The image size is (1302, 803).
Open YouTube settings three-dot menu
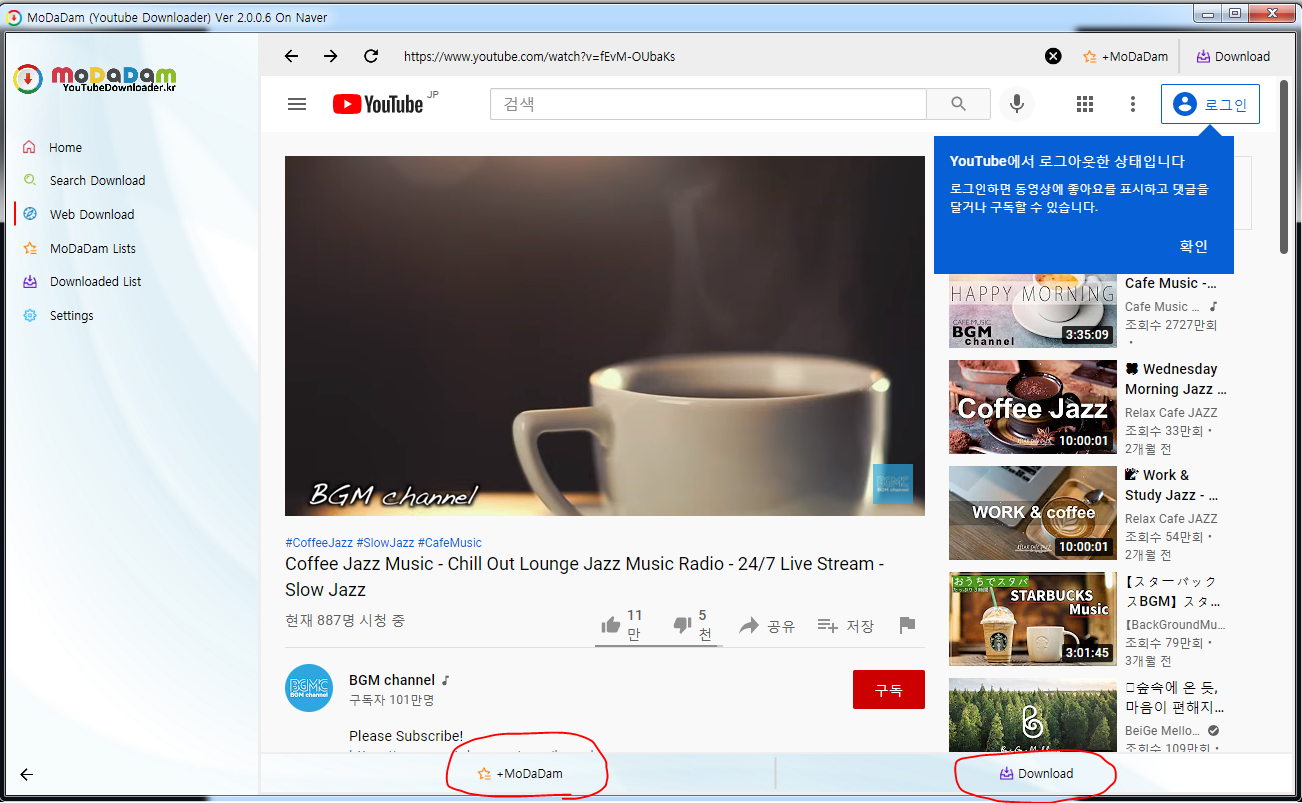(x=1133, y=104)
